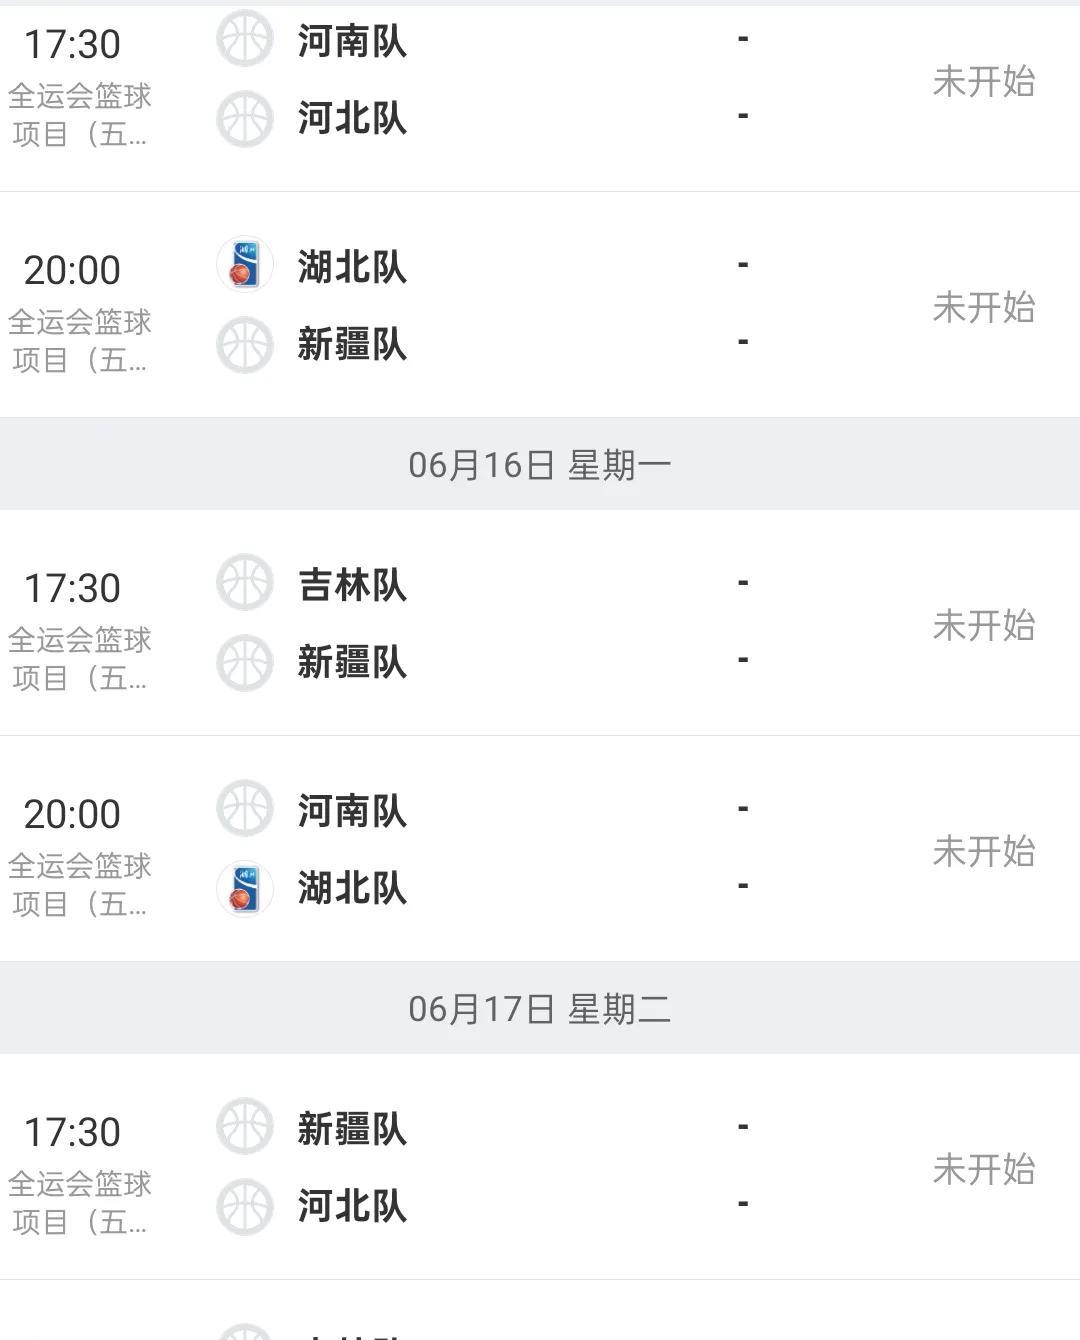
Task: Tap 新疆队 logo under 湖北队 in 20:00 match
Action: click(x=245, y=344)
